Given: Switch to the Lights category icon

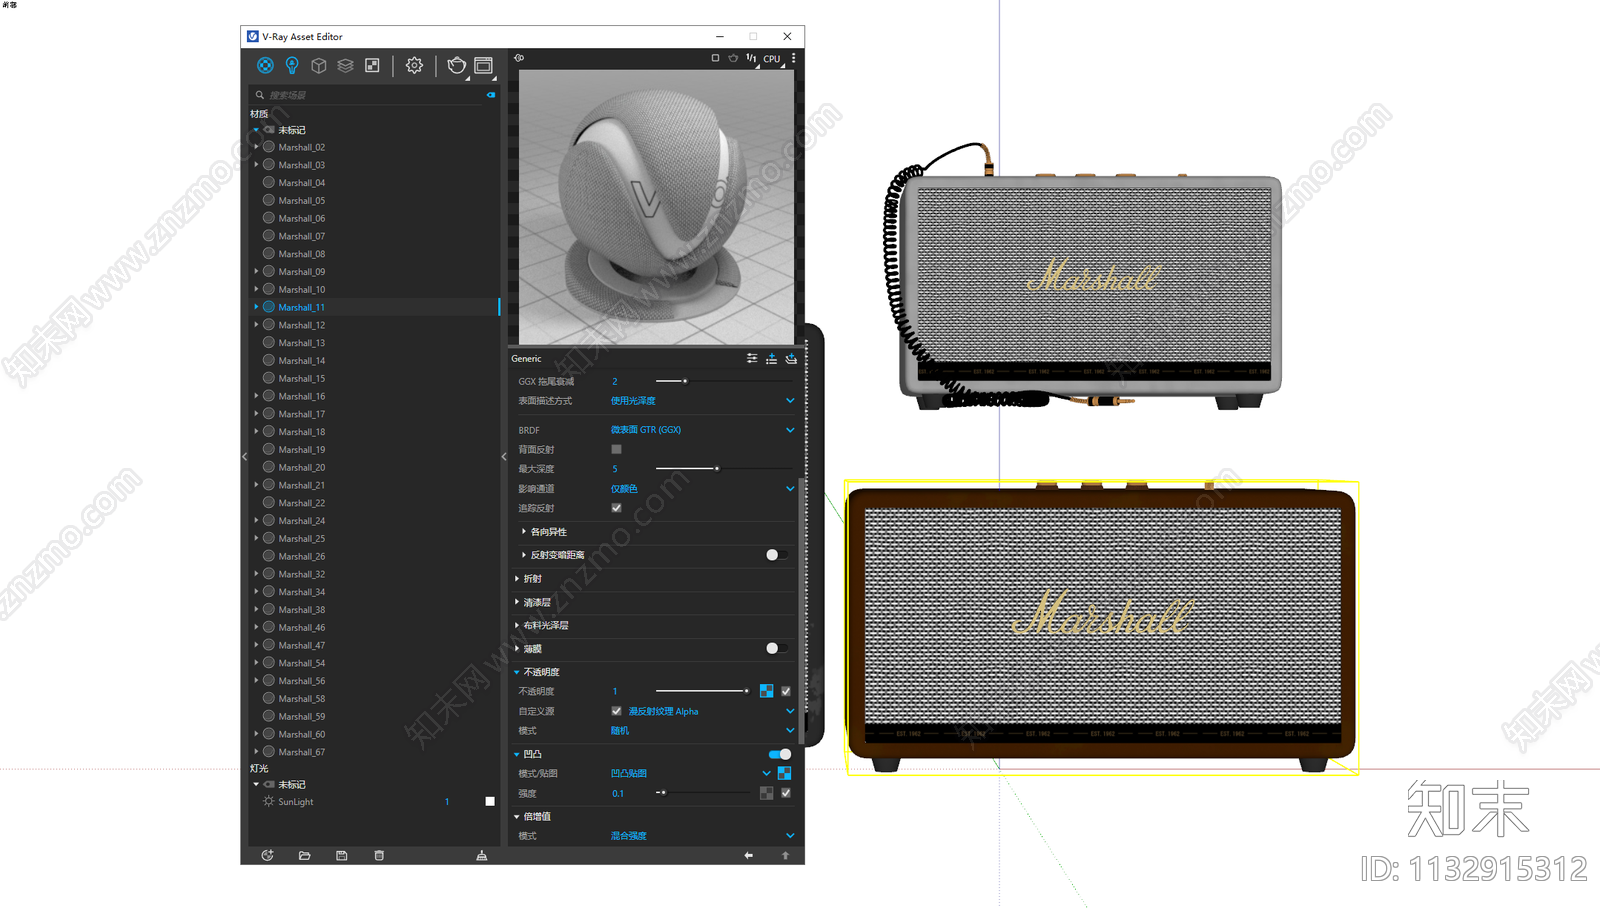Looking at the screenshot, I should (x=292, y=65).
